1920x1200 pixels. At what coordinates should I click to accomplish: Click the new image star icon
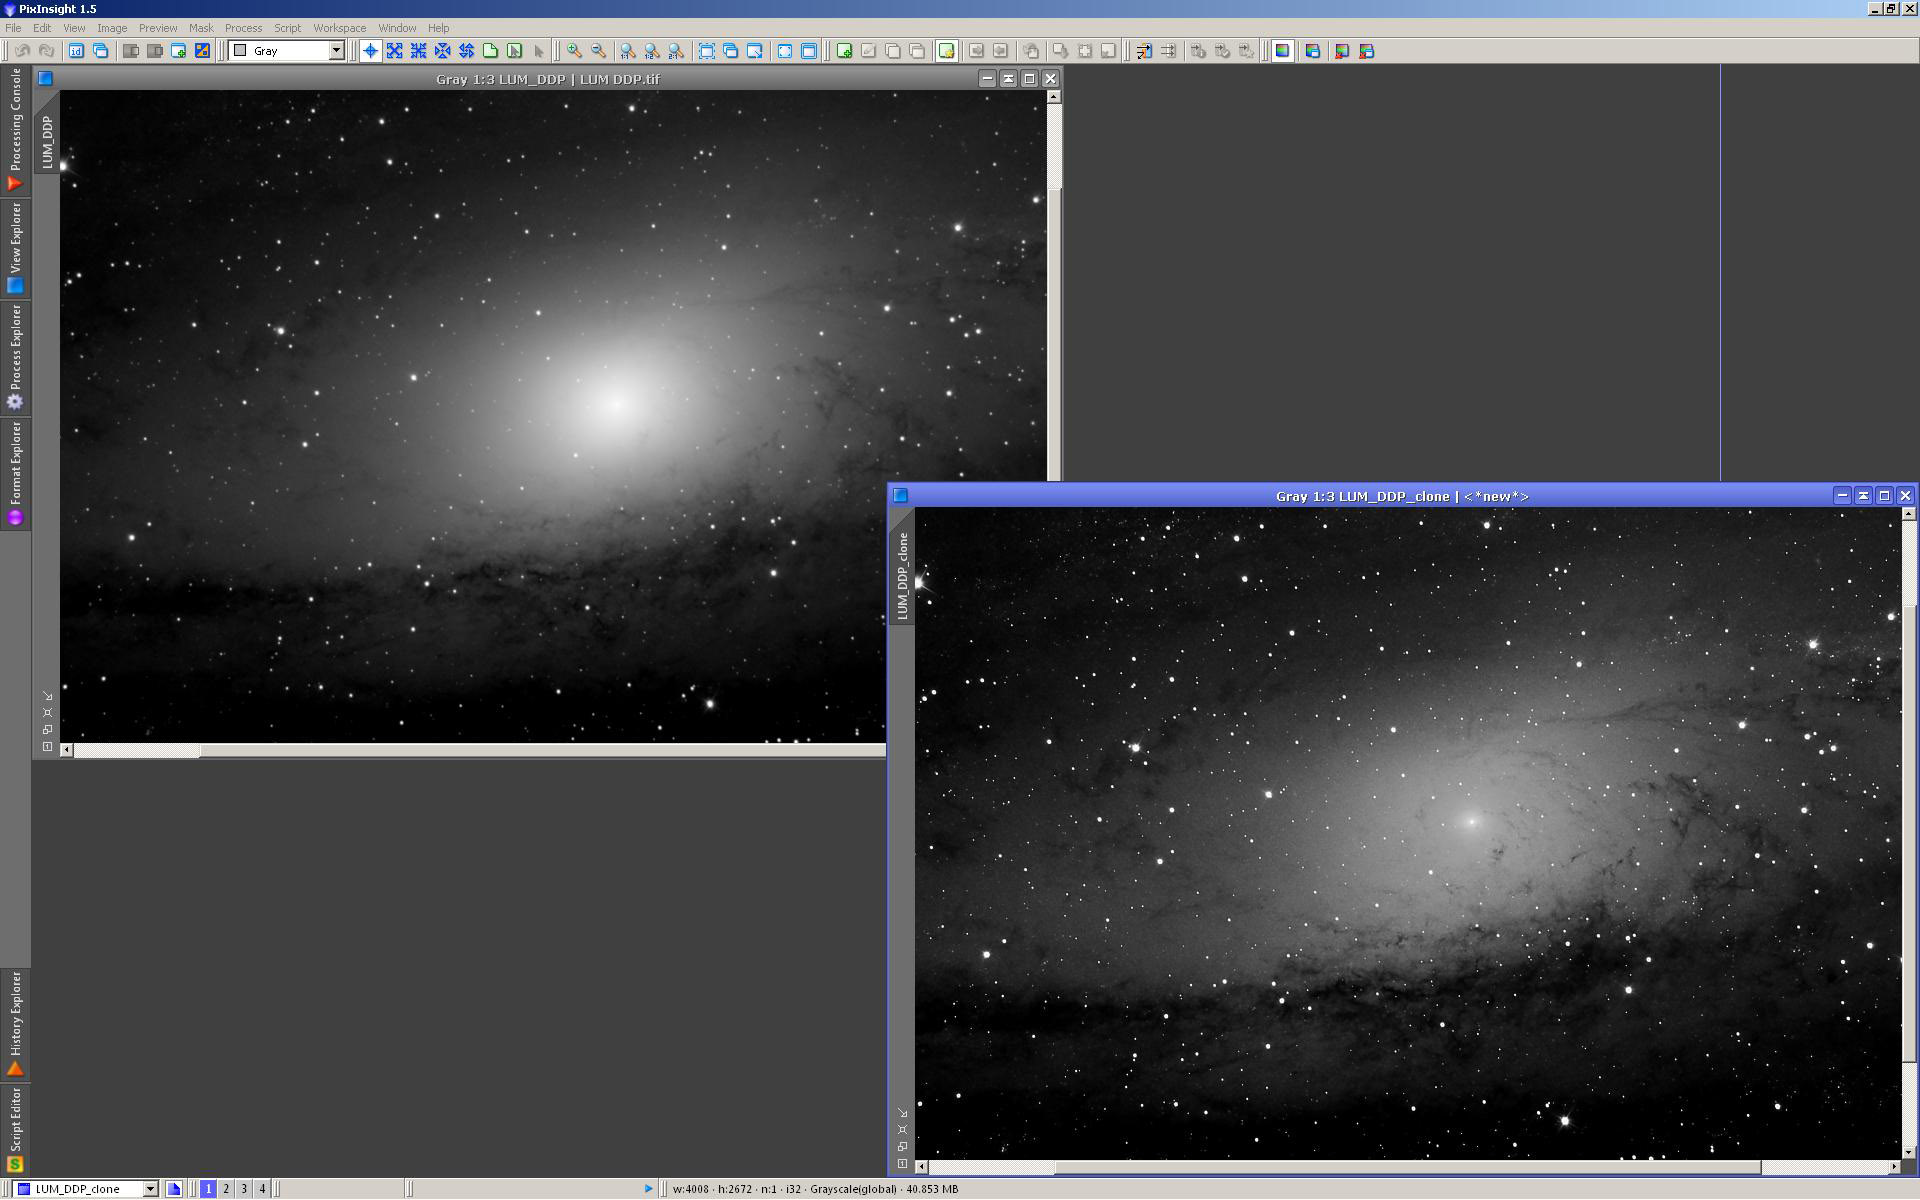point(946,51)
